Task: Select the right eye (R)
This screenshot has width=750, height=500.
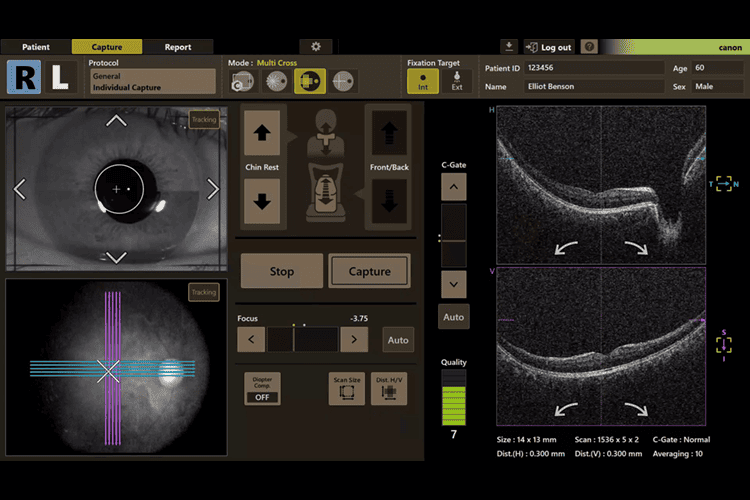Action: click(x=24, y=77)
